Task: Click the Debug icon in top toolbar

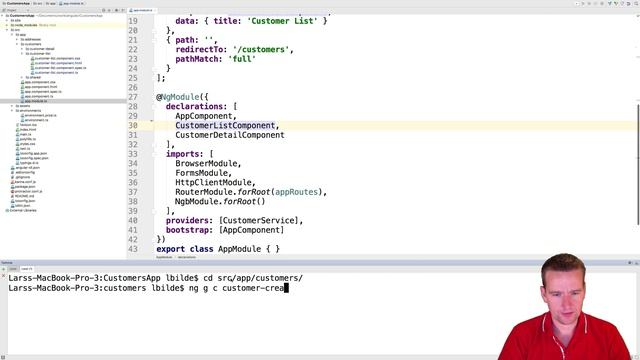Action: (589, 3)
